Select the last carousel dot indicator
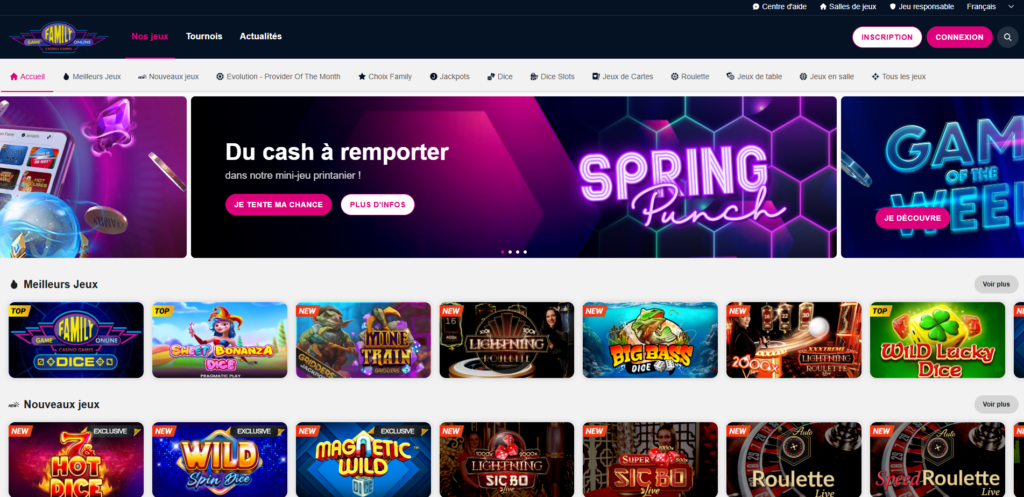1024x497 pixels. [x=525, y=251]
